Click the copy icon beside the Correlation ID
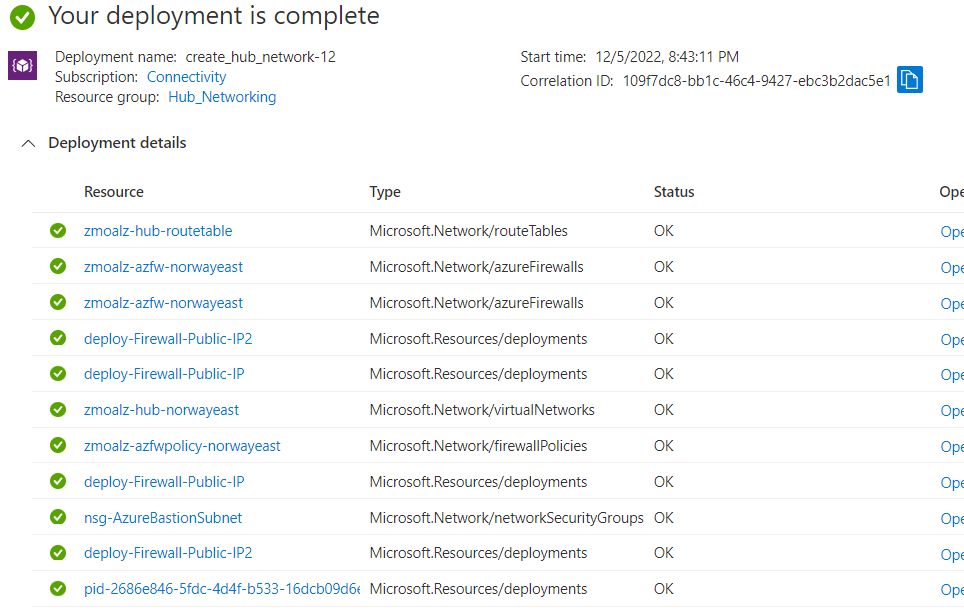The width and height of the screenshot is (964, 615). [909, 79]
